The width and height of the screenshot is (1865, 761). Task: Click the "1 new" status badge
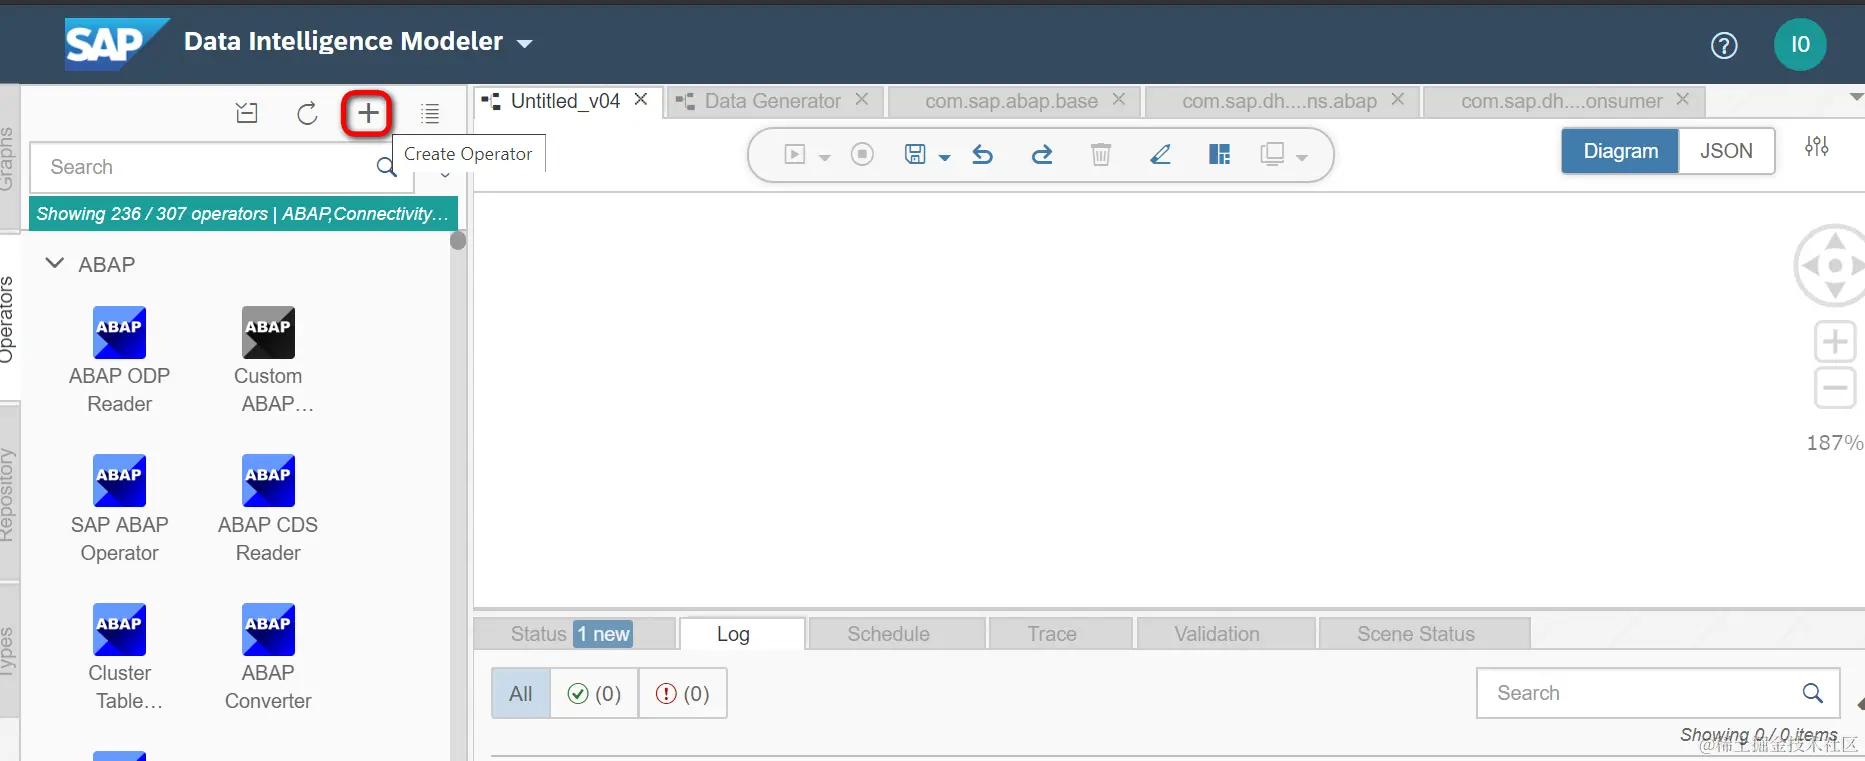[x=603, y=634]
